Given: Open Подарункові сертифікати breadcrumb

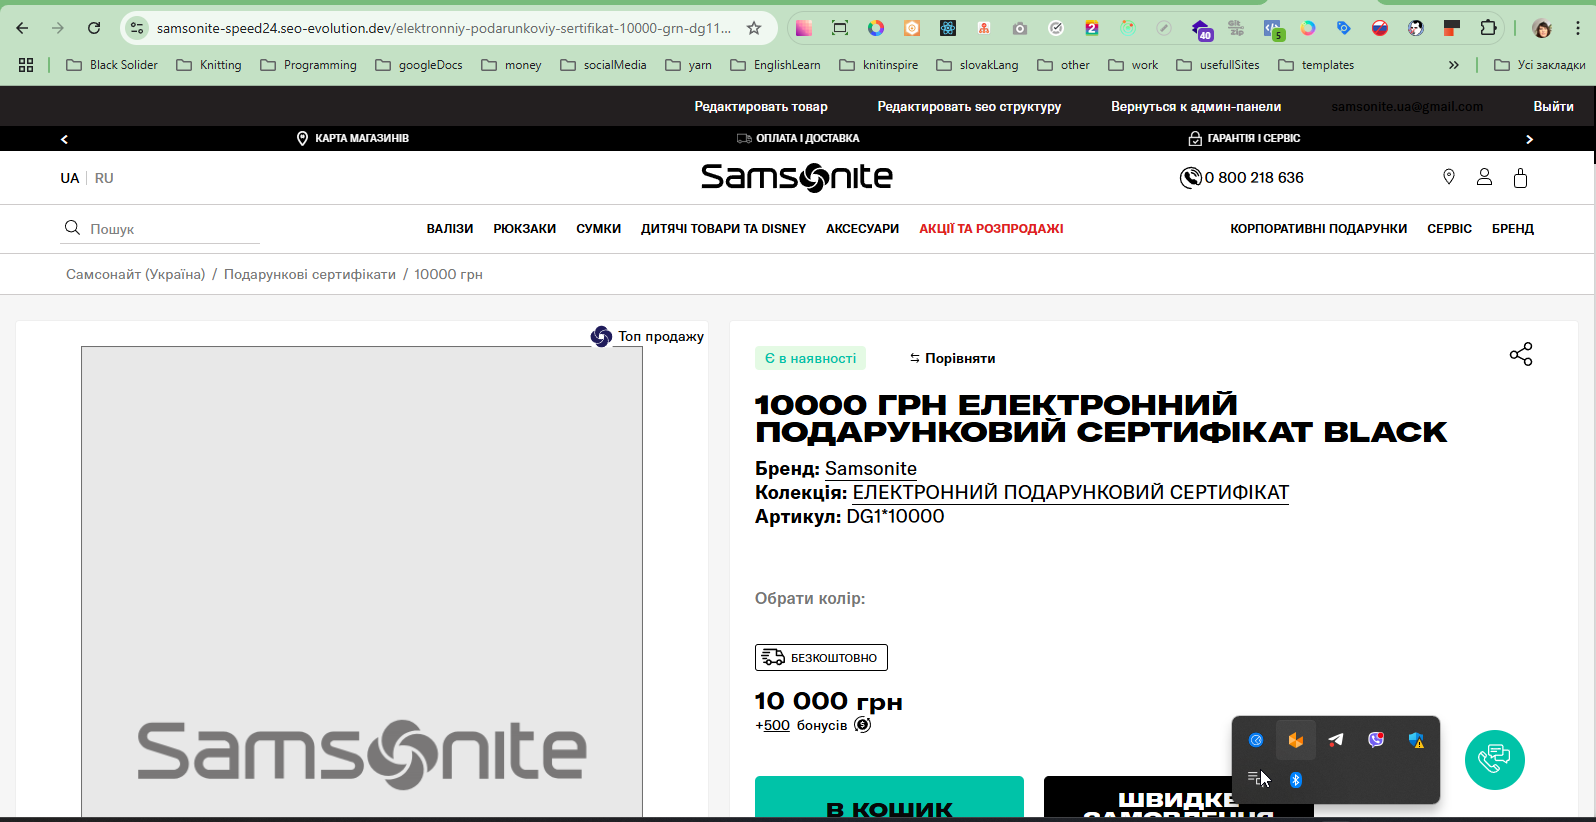Looking at the screenshot, I should [x=310, y=274].
